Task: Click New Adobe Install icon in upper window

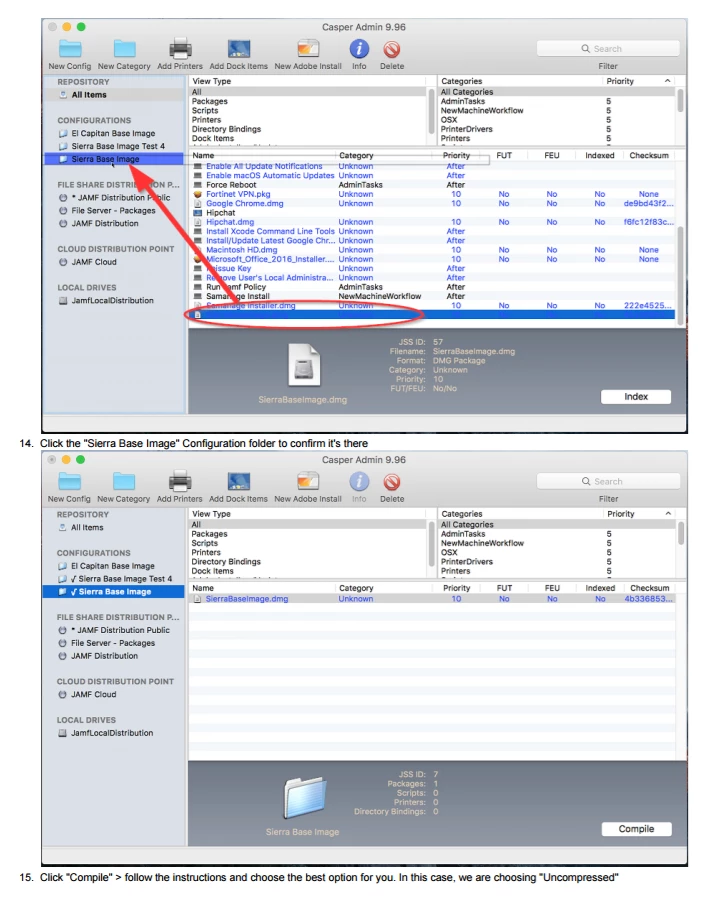Action: coord(308,49)
